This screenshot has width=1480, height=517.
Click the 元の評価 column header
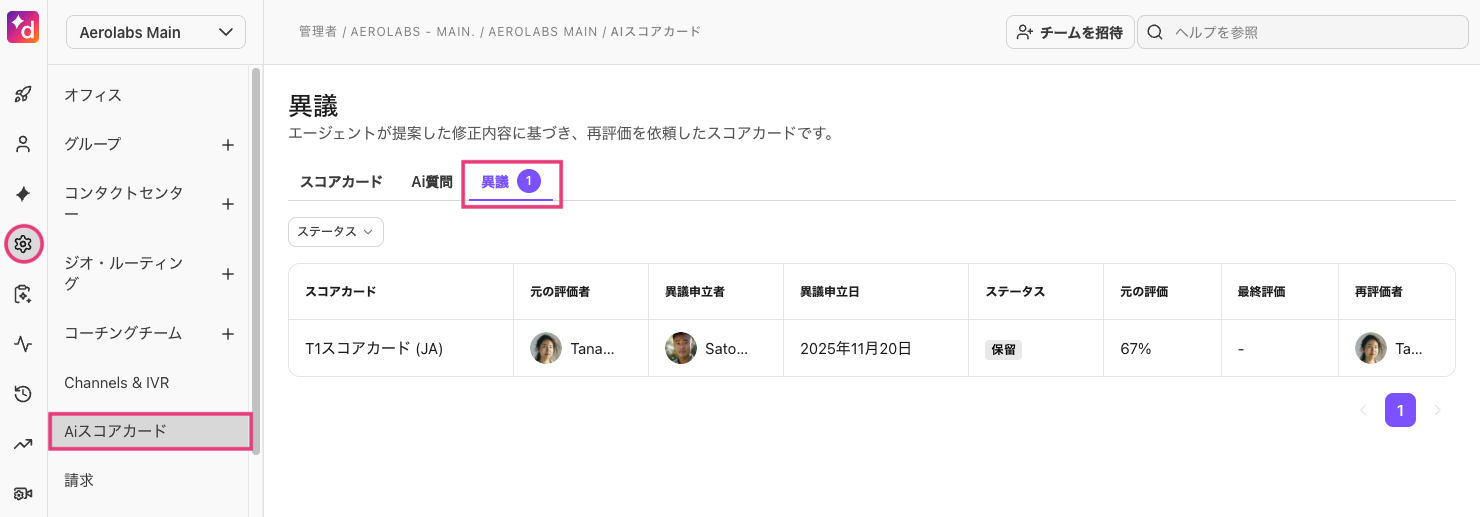[x=1144, y=292]
